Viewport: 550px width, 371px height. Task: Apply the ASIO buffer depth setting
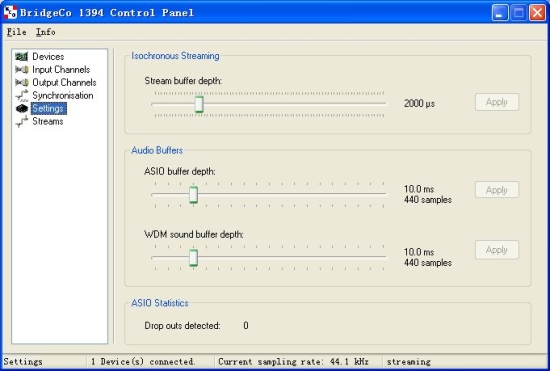click(497, 190)
